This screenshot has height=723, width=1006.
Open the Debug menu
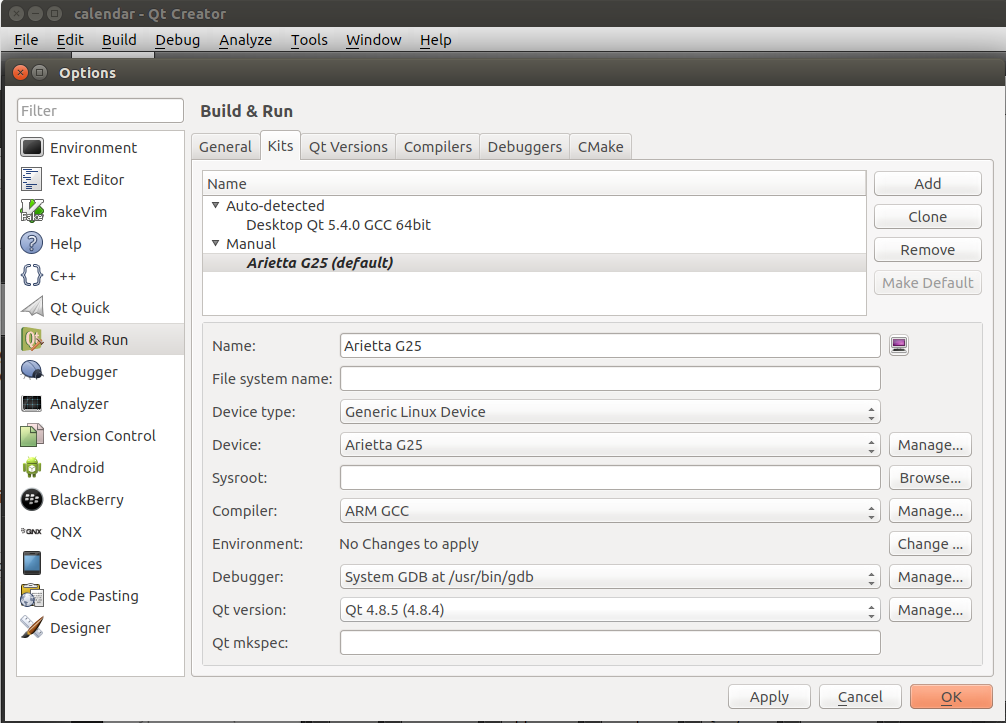(x=178, y=40)
